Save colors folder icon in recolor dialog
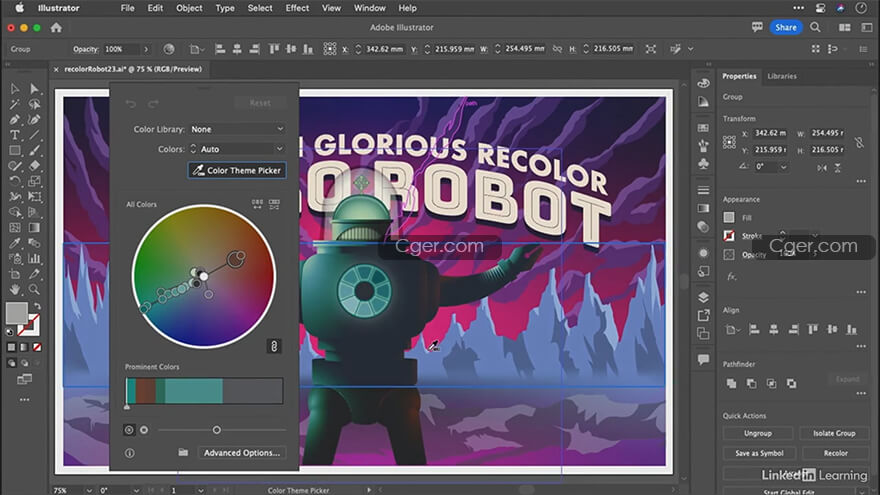Screen dimensions: 880x495 pos(183,452)
